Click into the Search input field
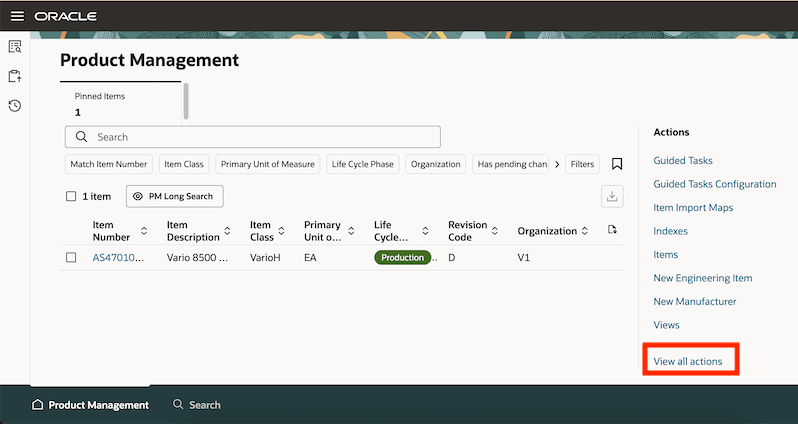Image resolution: width=798 pixels, height=424 pixels. [x=252, y=137]
